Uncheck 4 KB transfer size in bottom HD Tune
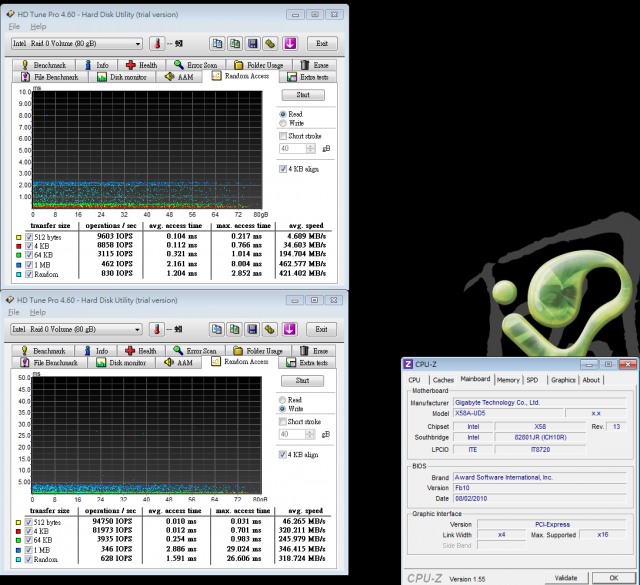Screen dimensions: 640x585 (29, 532)
